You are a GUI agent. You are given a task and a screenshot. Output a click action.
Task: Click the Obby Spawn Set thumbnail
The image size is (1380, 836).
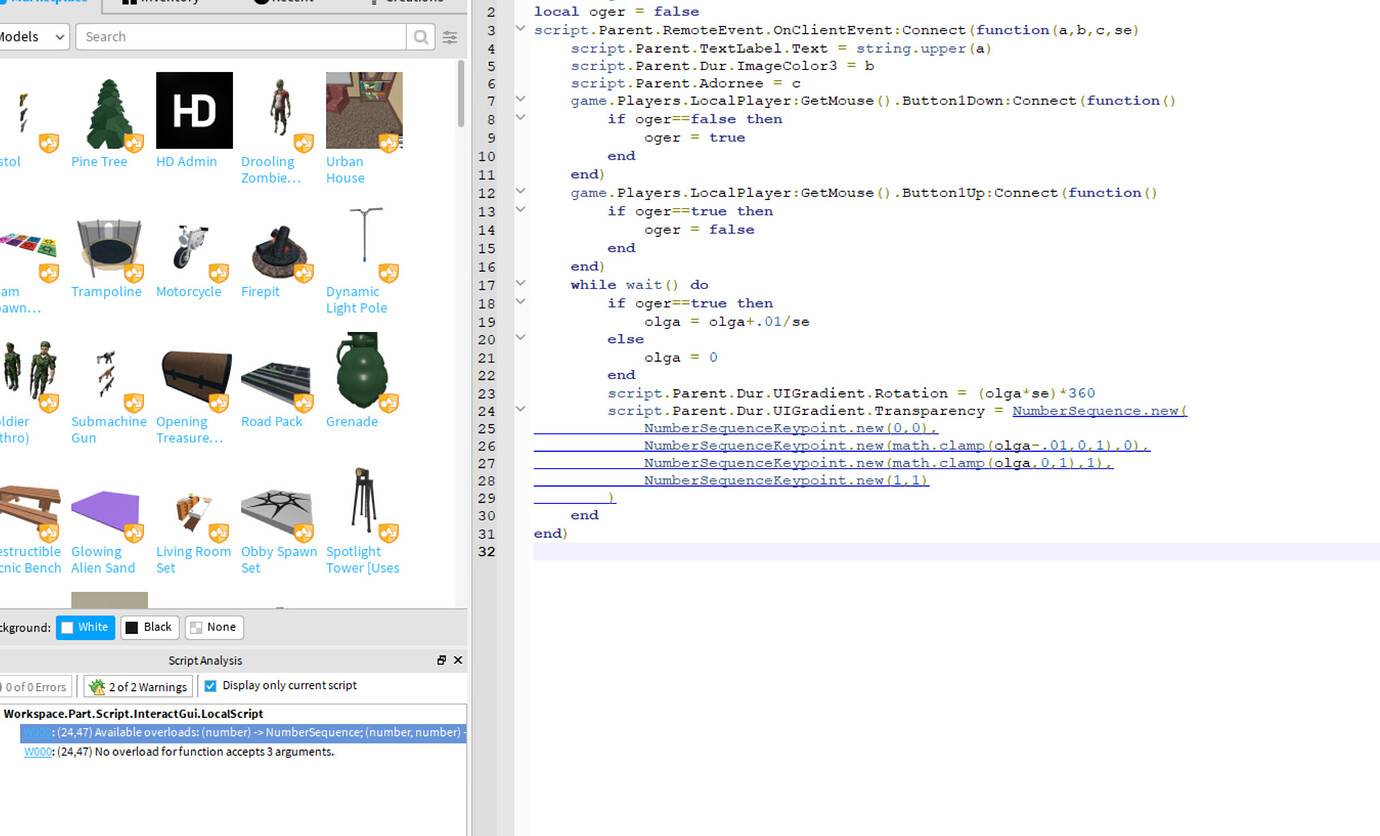pyautogui.click(x=279, y=500)
